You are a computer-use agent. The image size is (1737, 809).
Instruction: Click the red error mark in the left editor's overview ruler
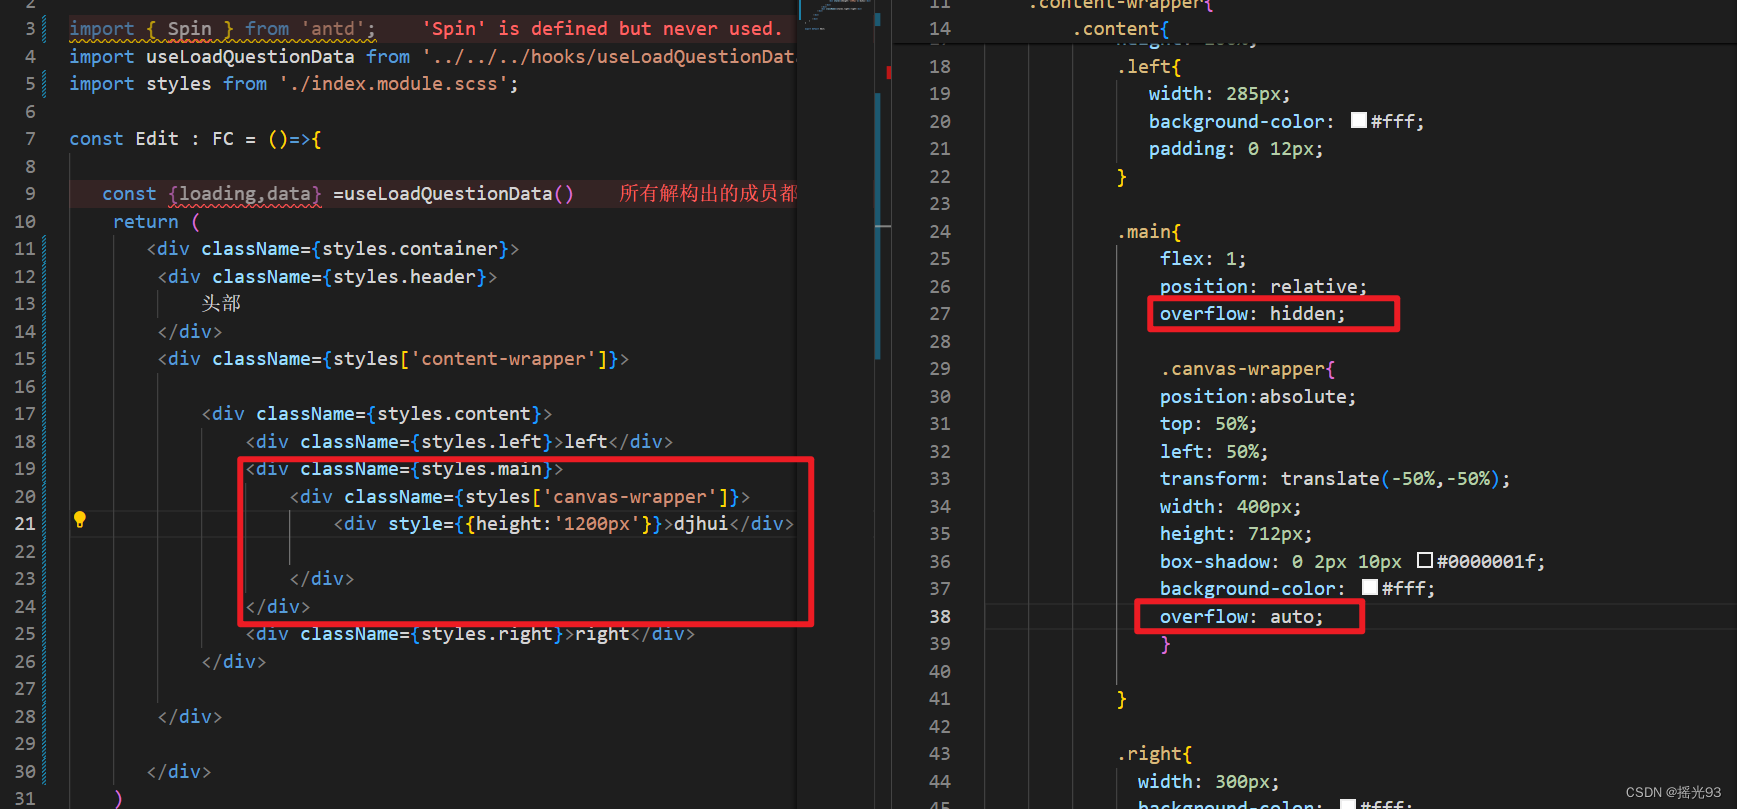pyautogui.click(x=888, y=72)
